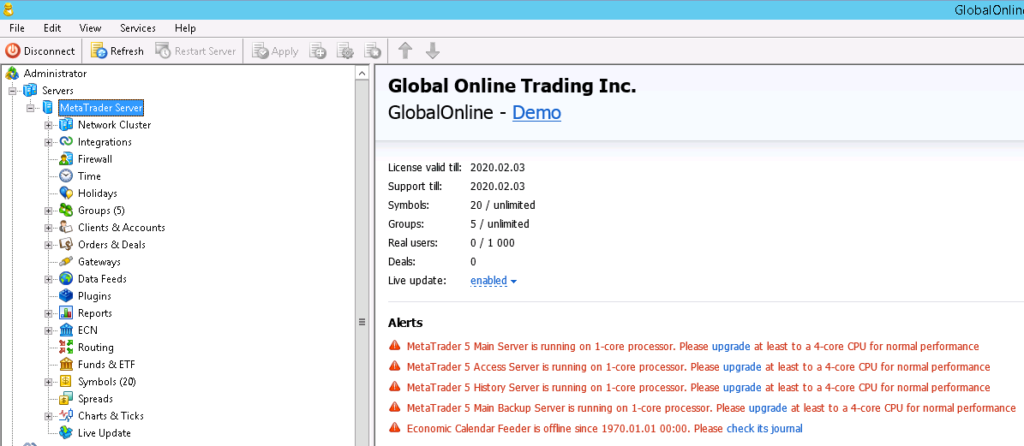Open the Edit menu

(x=52, y=28)
